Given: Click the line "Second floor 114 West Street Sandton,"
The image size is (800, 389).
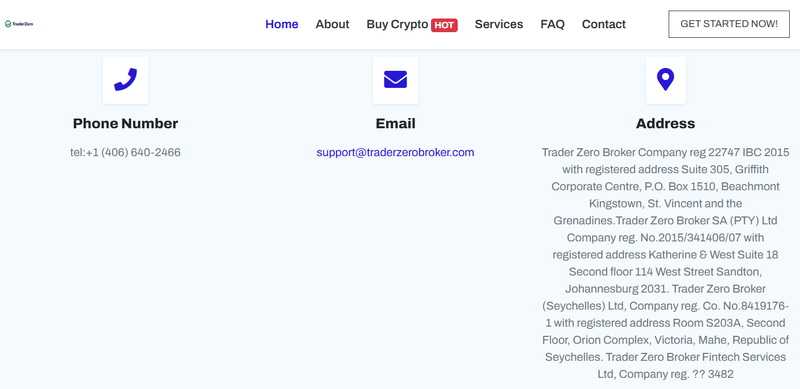Looking at the screenshot, I should click(665, 272).
